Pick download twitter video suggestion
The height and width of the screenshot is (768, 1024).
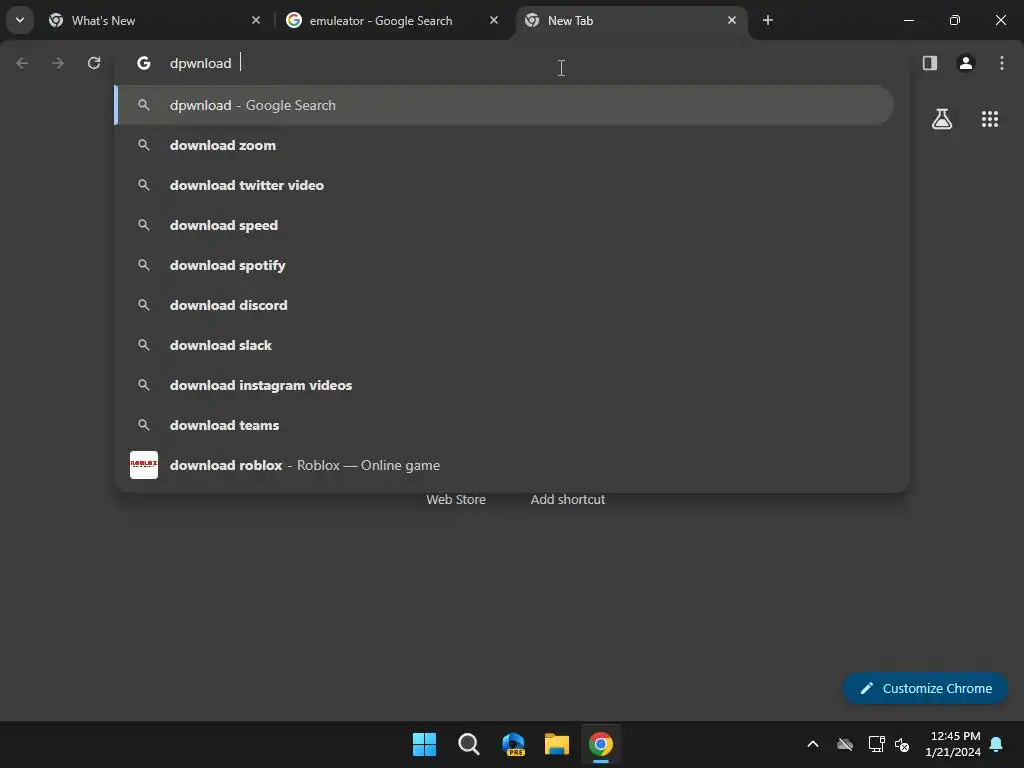click(504, 185)
